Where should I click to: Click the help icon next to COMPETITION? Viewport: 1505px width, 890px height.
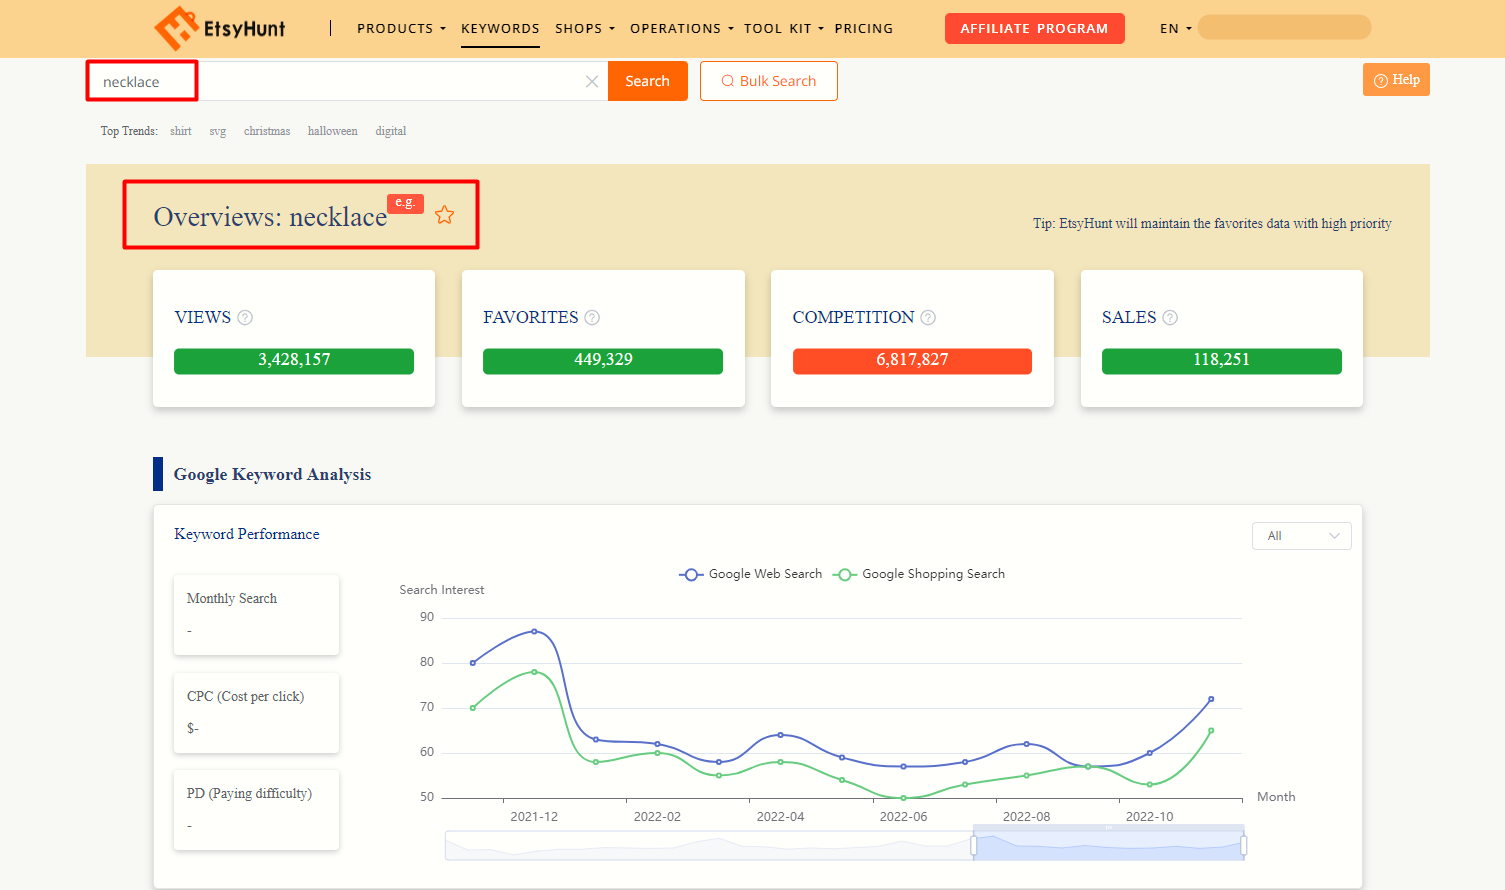pyautogui.click(x=928, y=318)
